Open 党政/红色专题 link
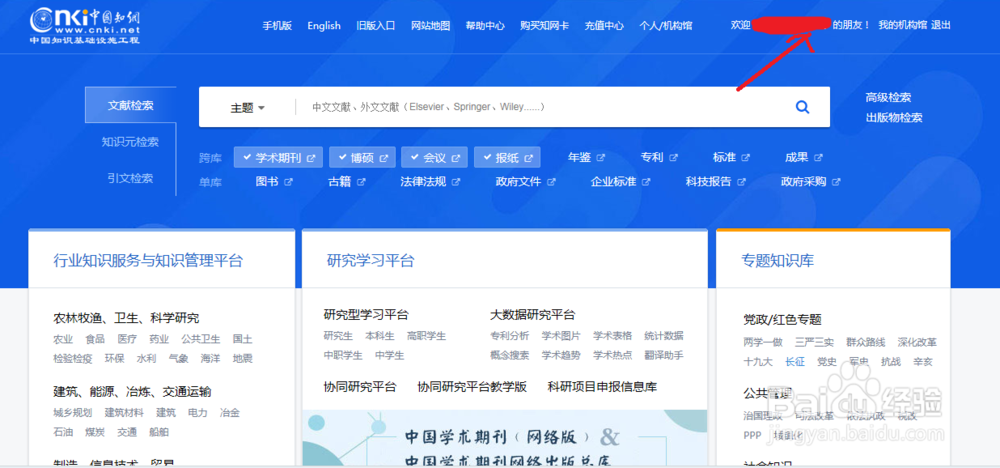The image size is (1000, 468). pyautogui.click(x=782, y=319)
